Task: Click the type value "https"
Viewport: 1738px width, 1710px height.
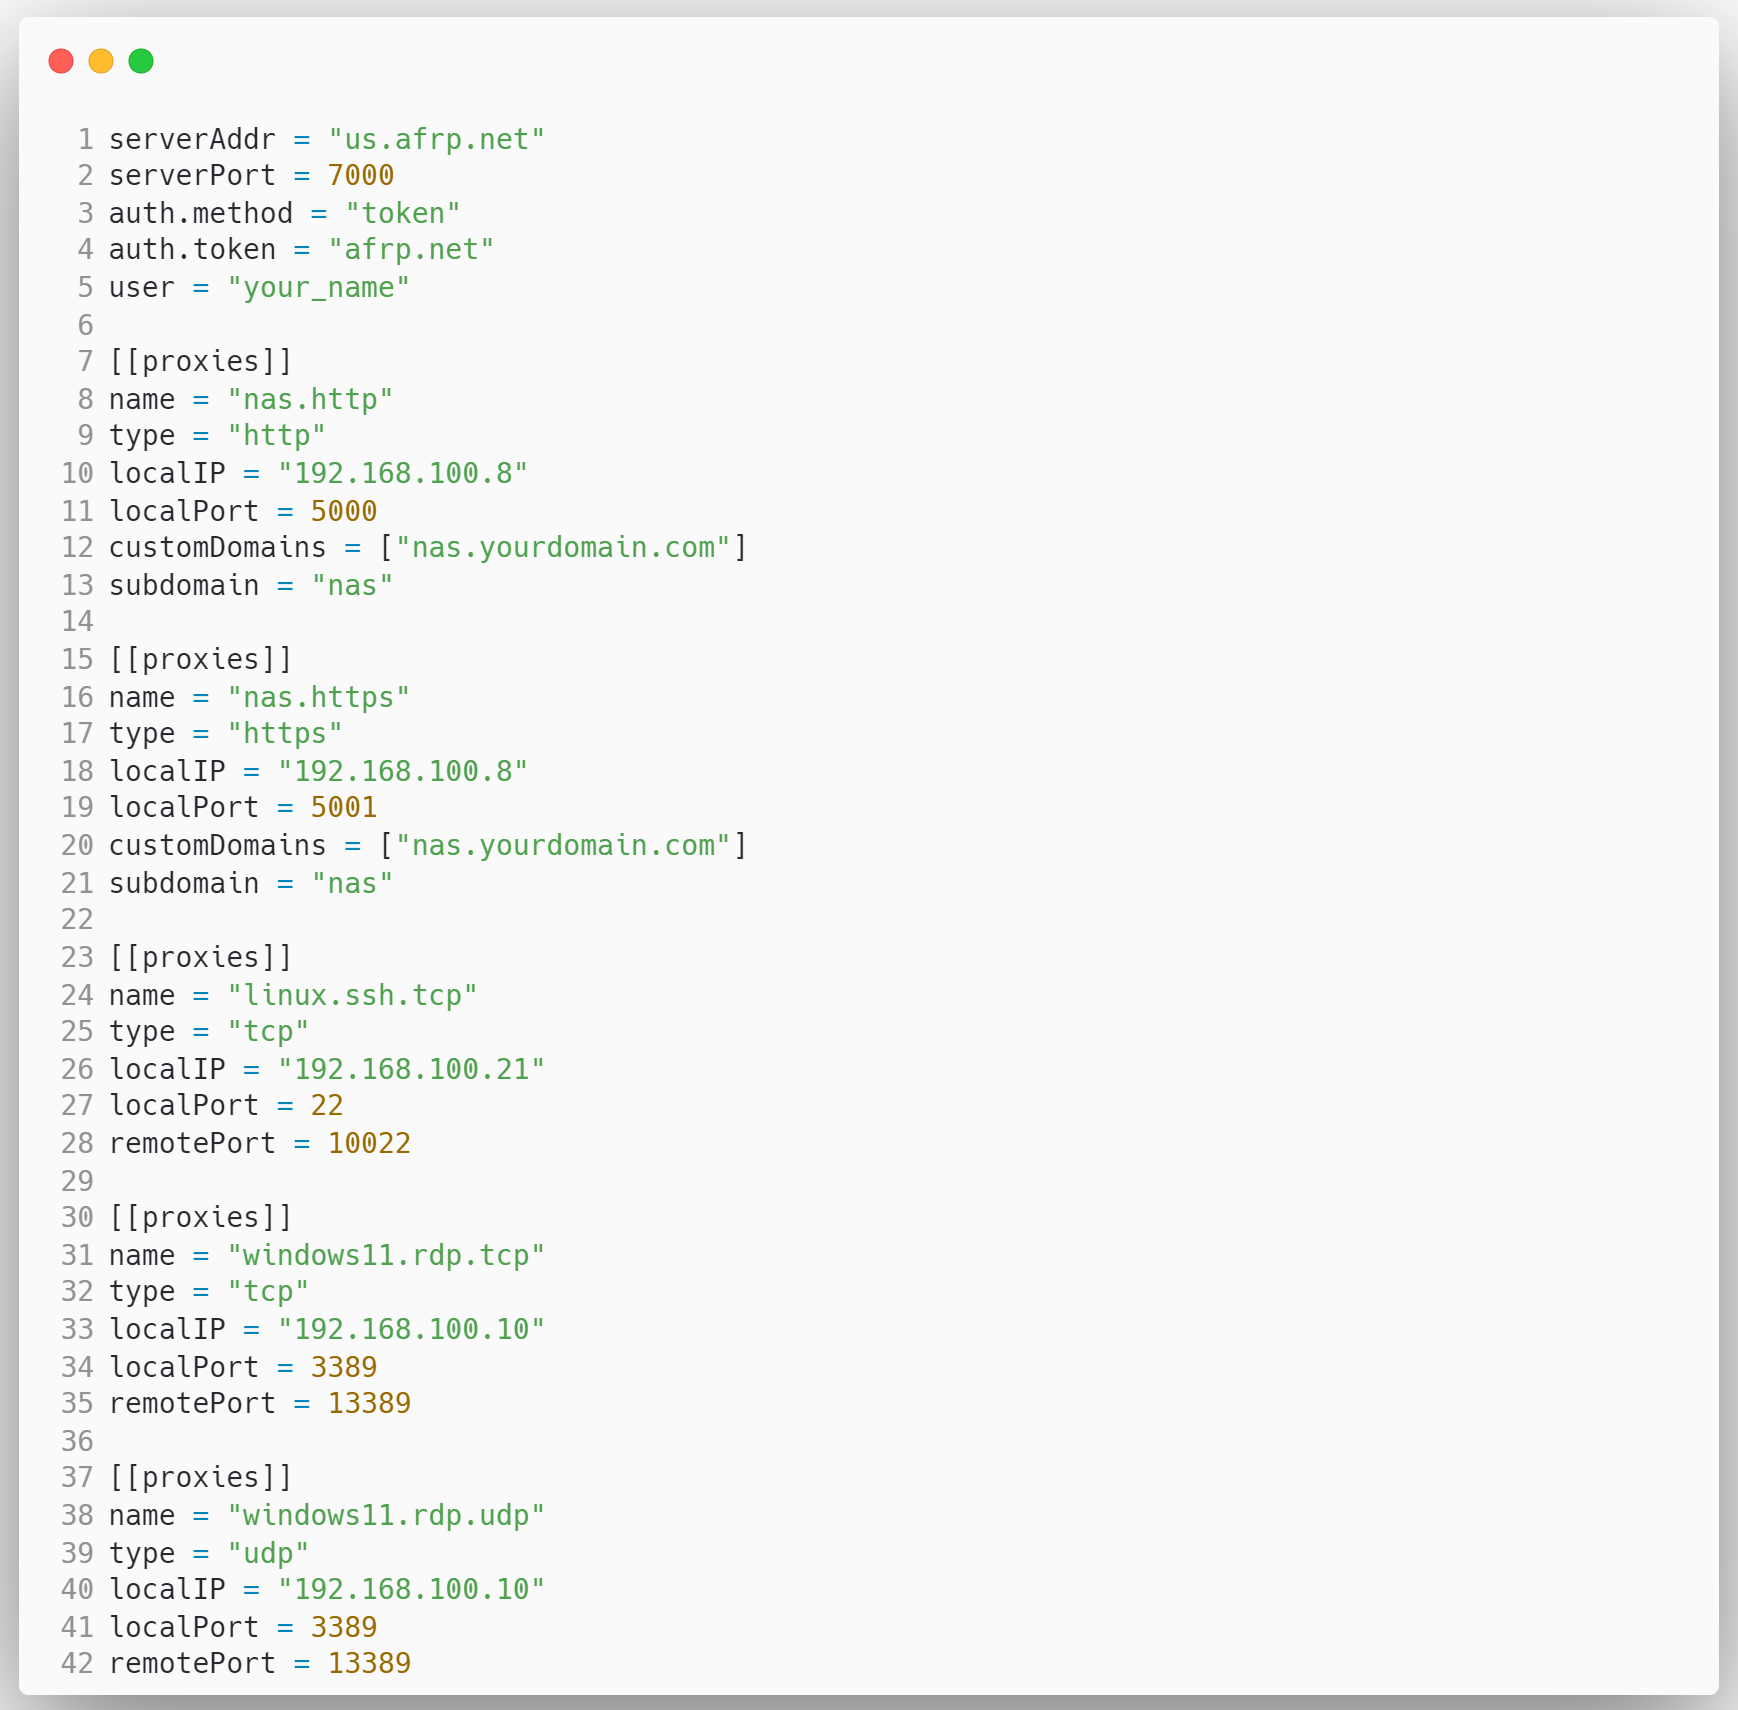Action: pos(285,733)
